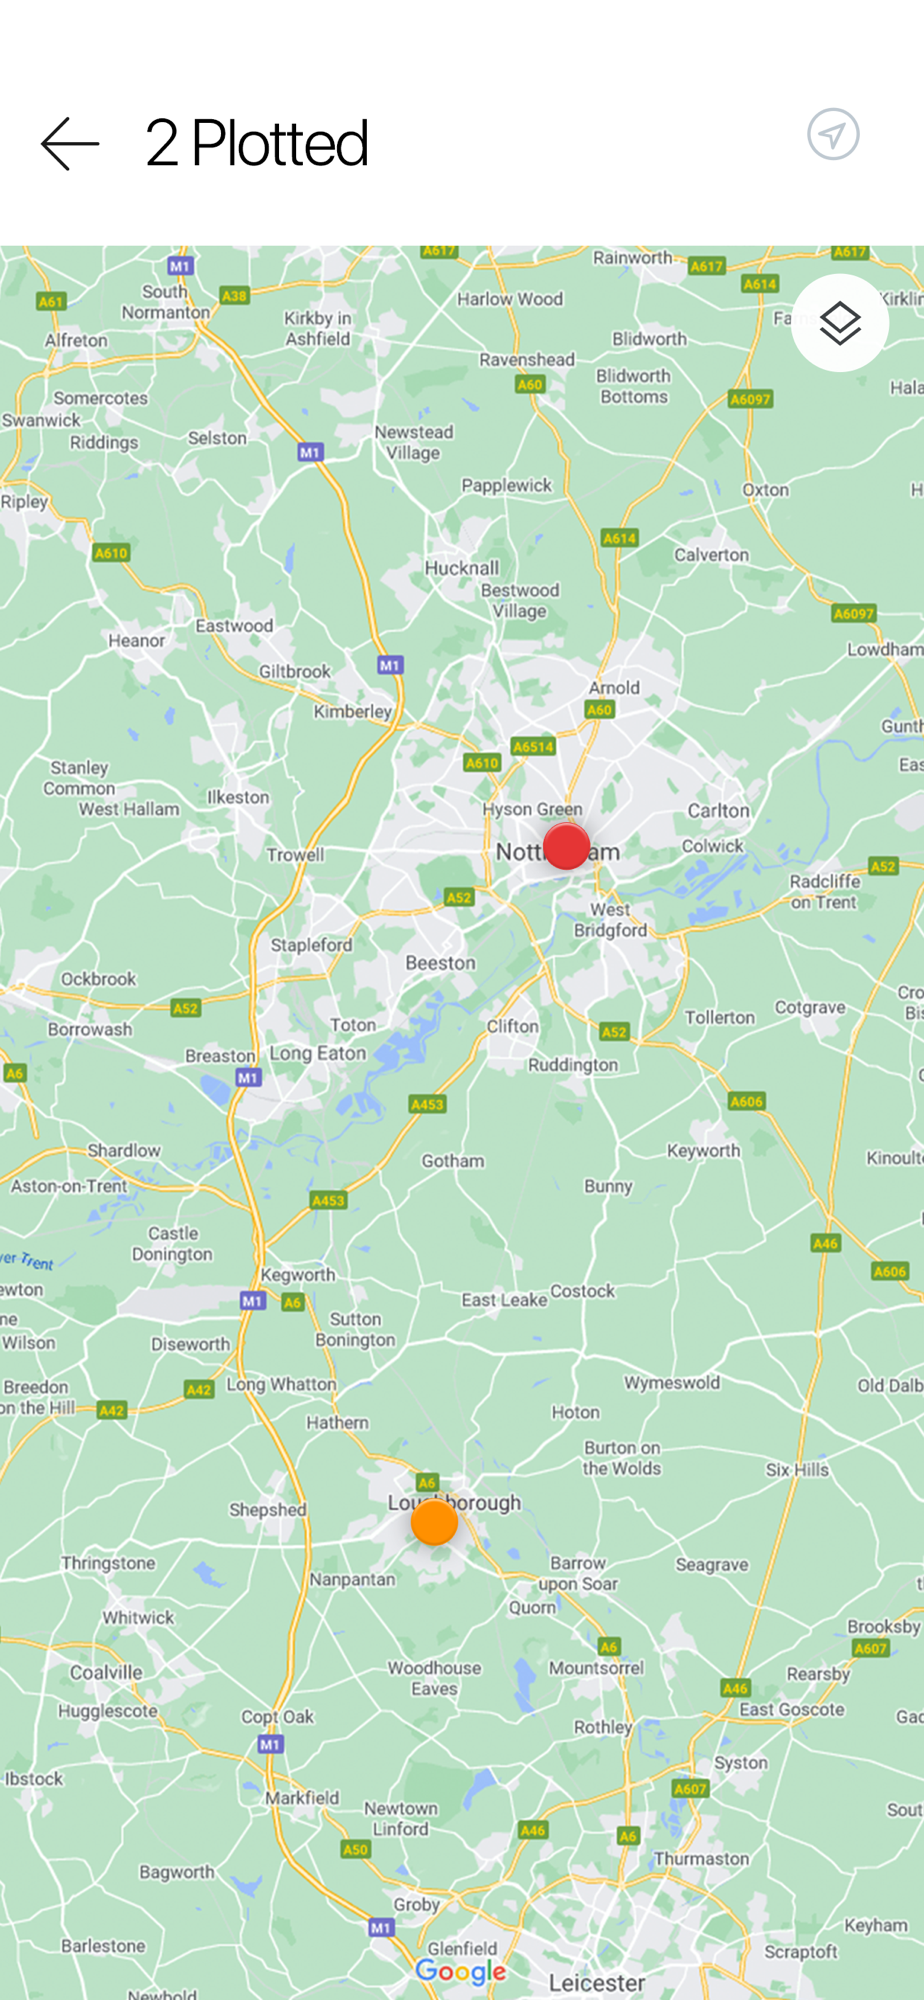Tap the M1 road shield near Kimberley
Image resolution: width=924 pixels, height=2000 pixels.
click(390, 665)
